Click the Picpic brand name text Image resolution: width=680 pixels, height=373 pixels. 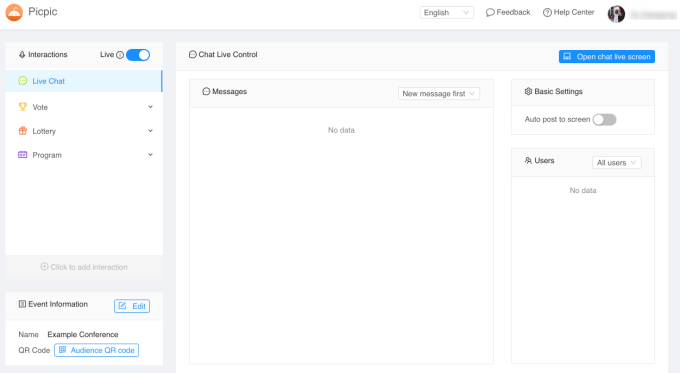[x=42, y=12]
